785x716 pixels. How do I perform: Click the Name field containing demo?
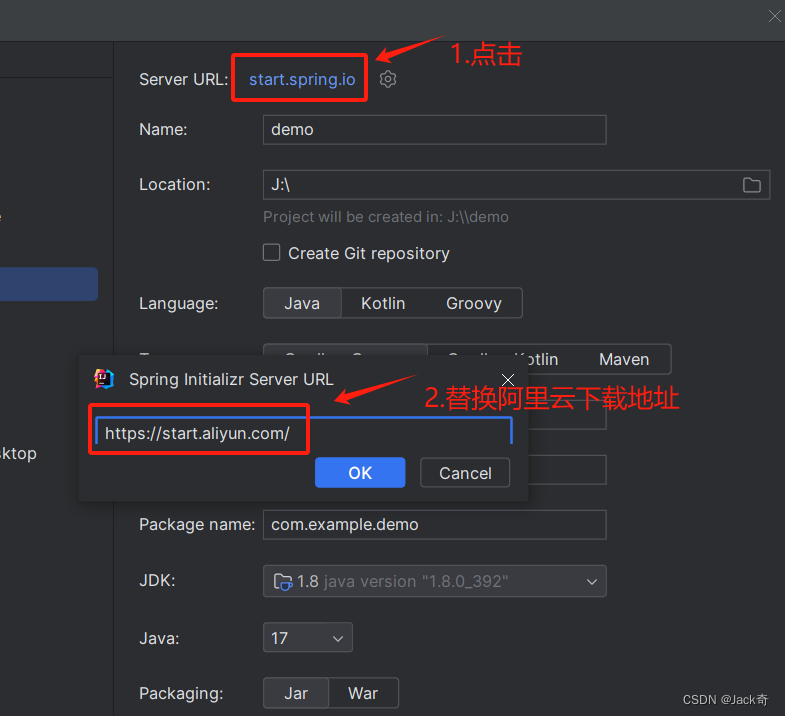point(435,130)
